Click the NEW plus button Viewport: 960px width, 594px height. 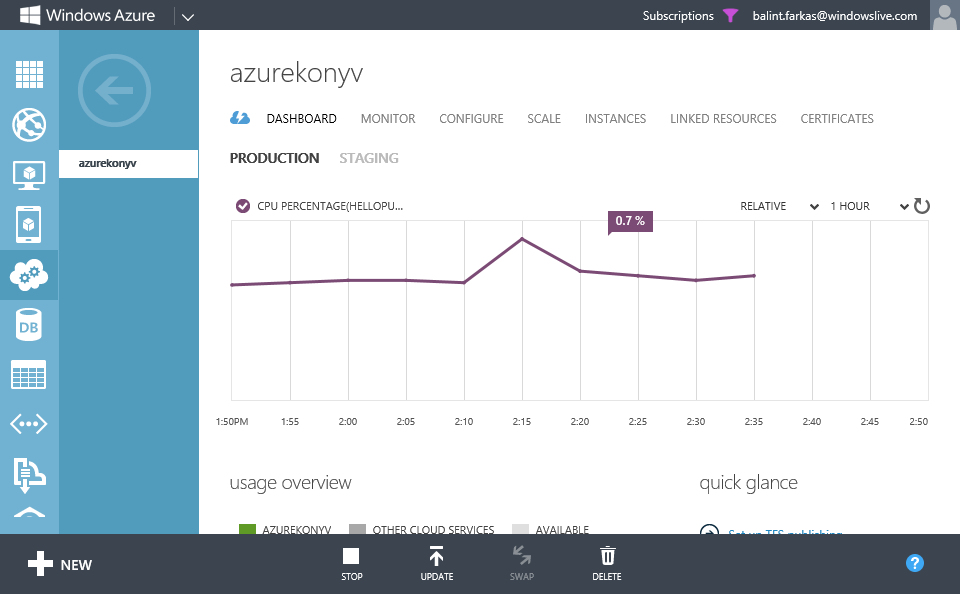(x=60, y=564)
